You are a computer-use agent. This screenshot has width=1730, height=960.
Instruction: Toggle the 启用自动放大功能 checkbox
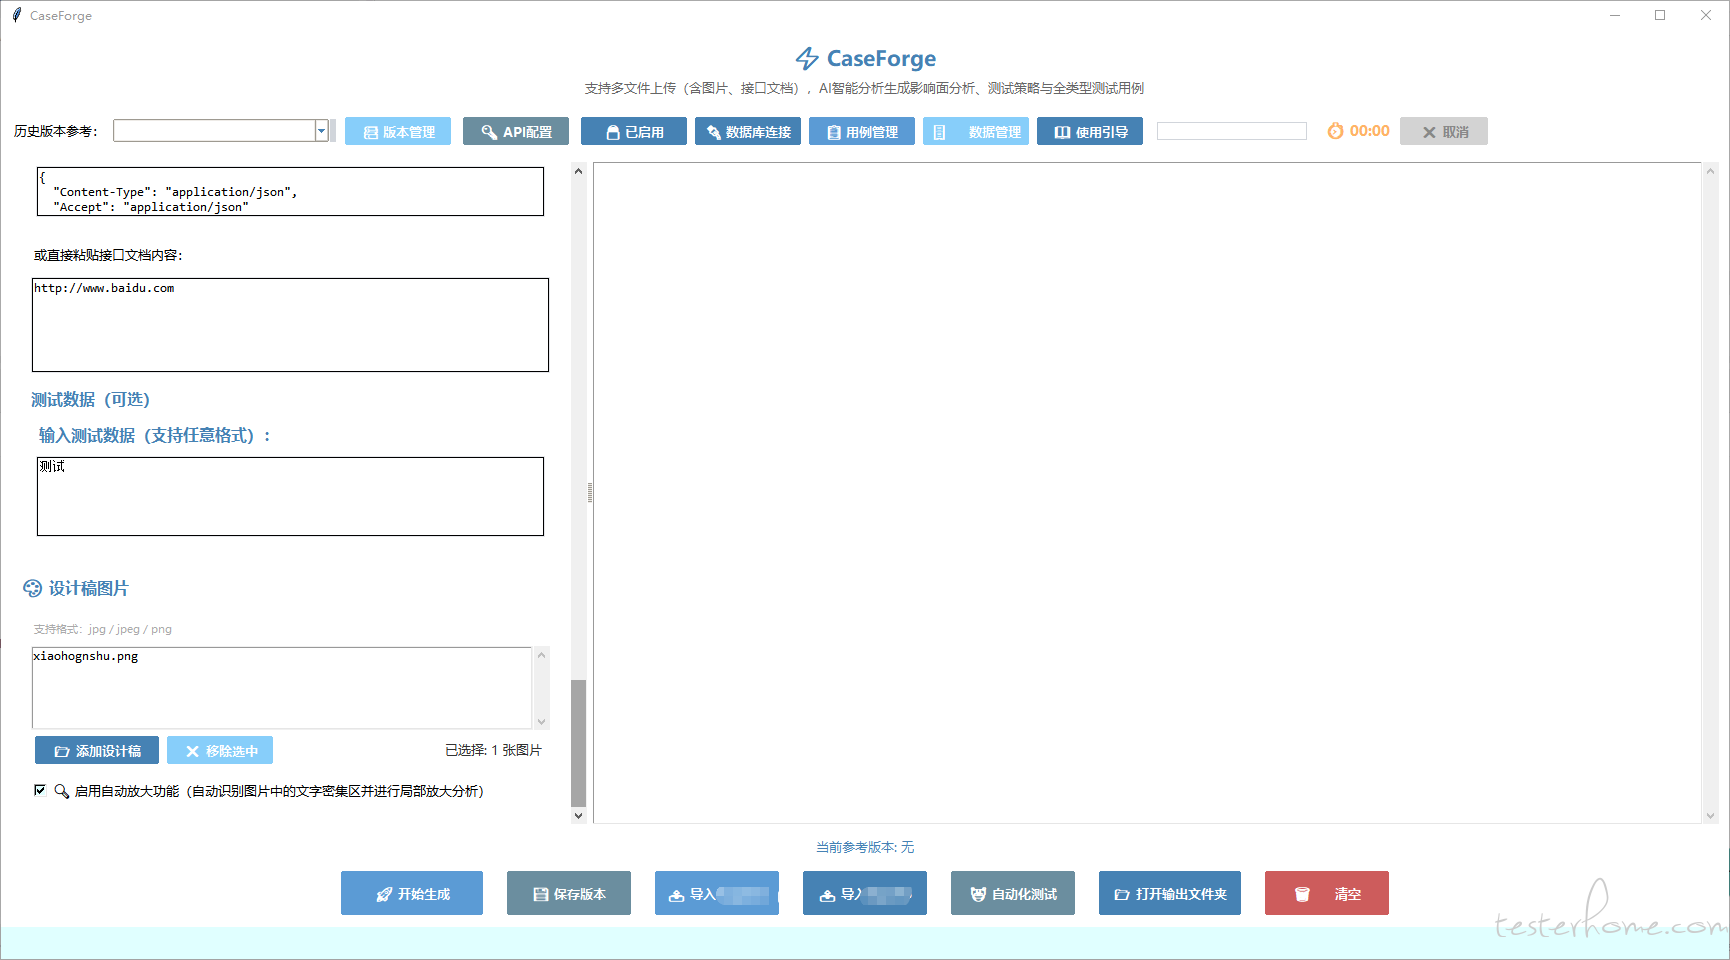pos(40,790)
